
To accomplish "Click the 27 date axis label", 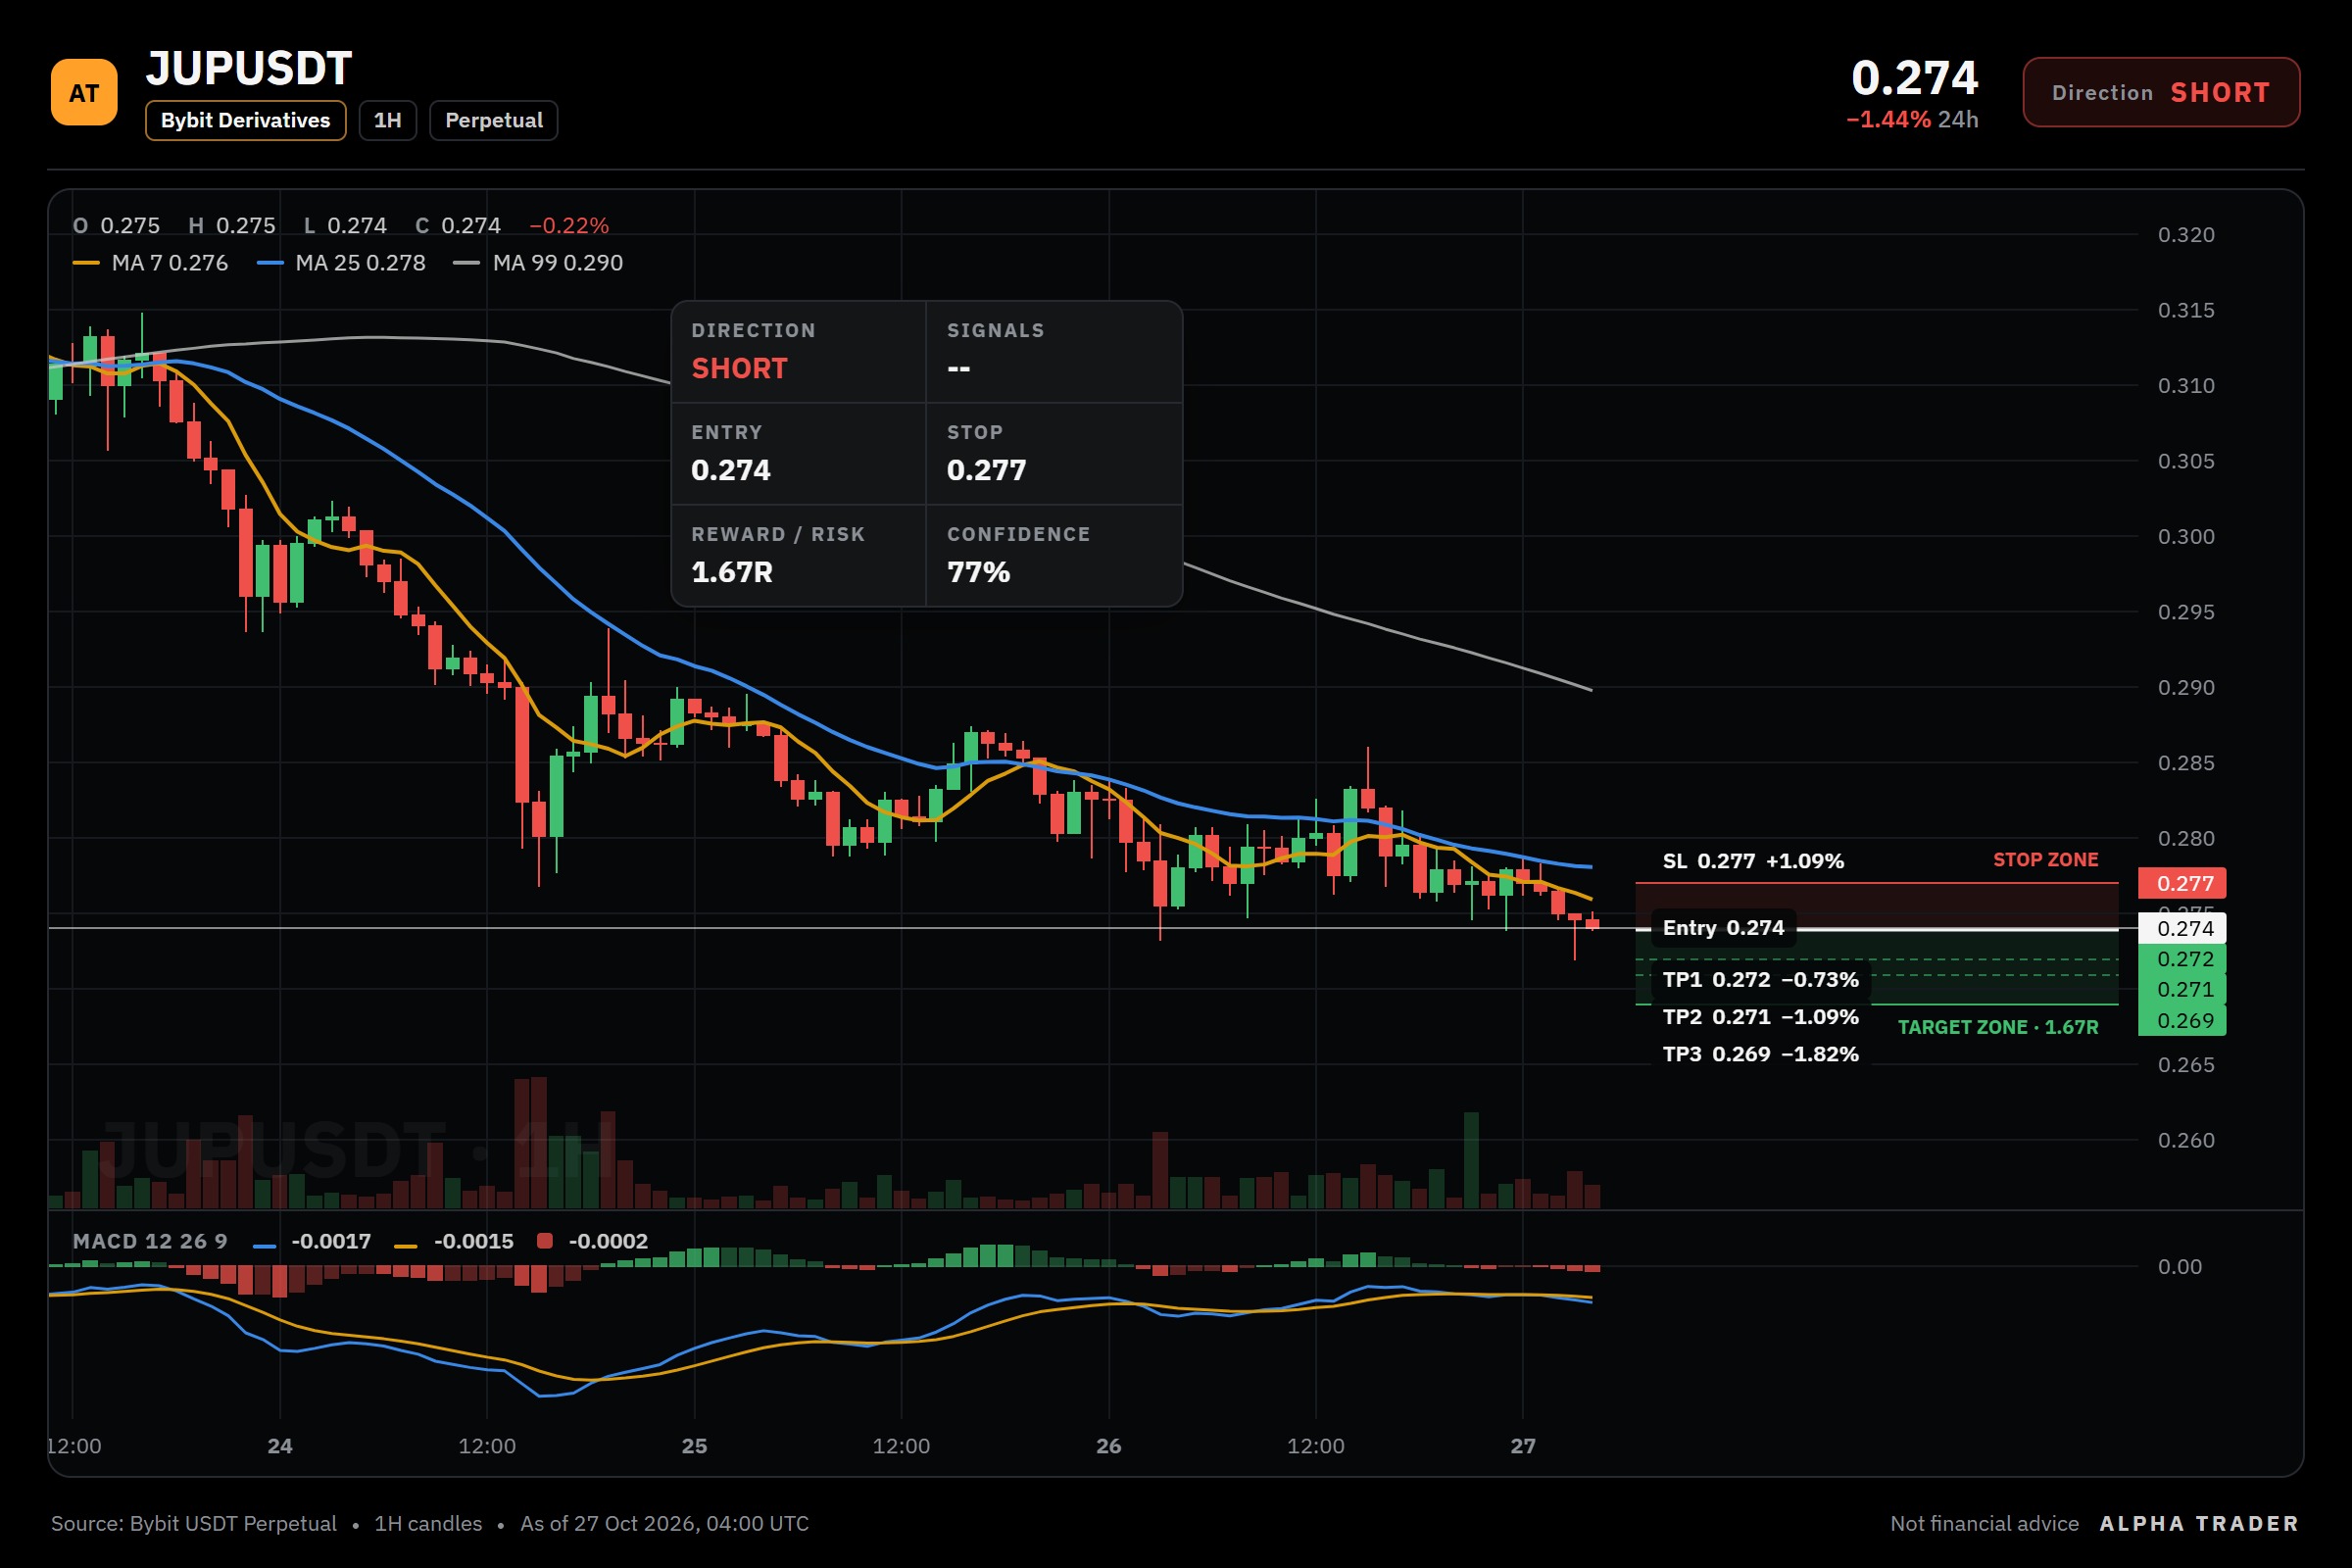I will (x=1523, y=1446).
